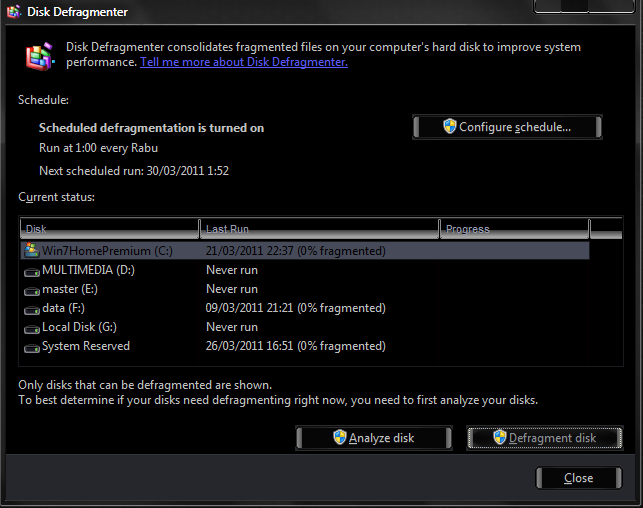Select the System Reserved disk row
Screen dimensions: 643x508
pos(305,346)
